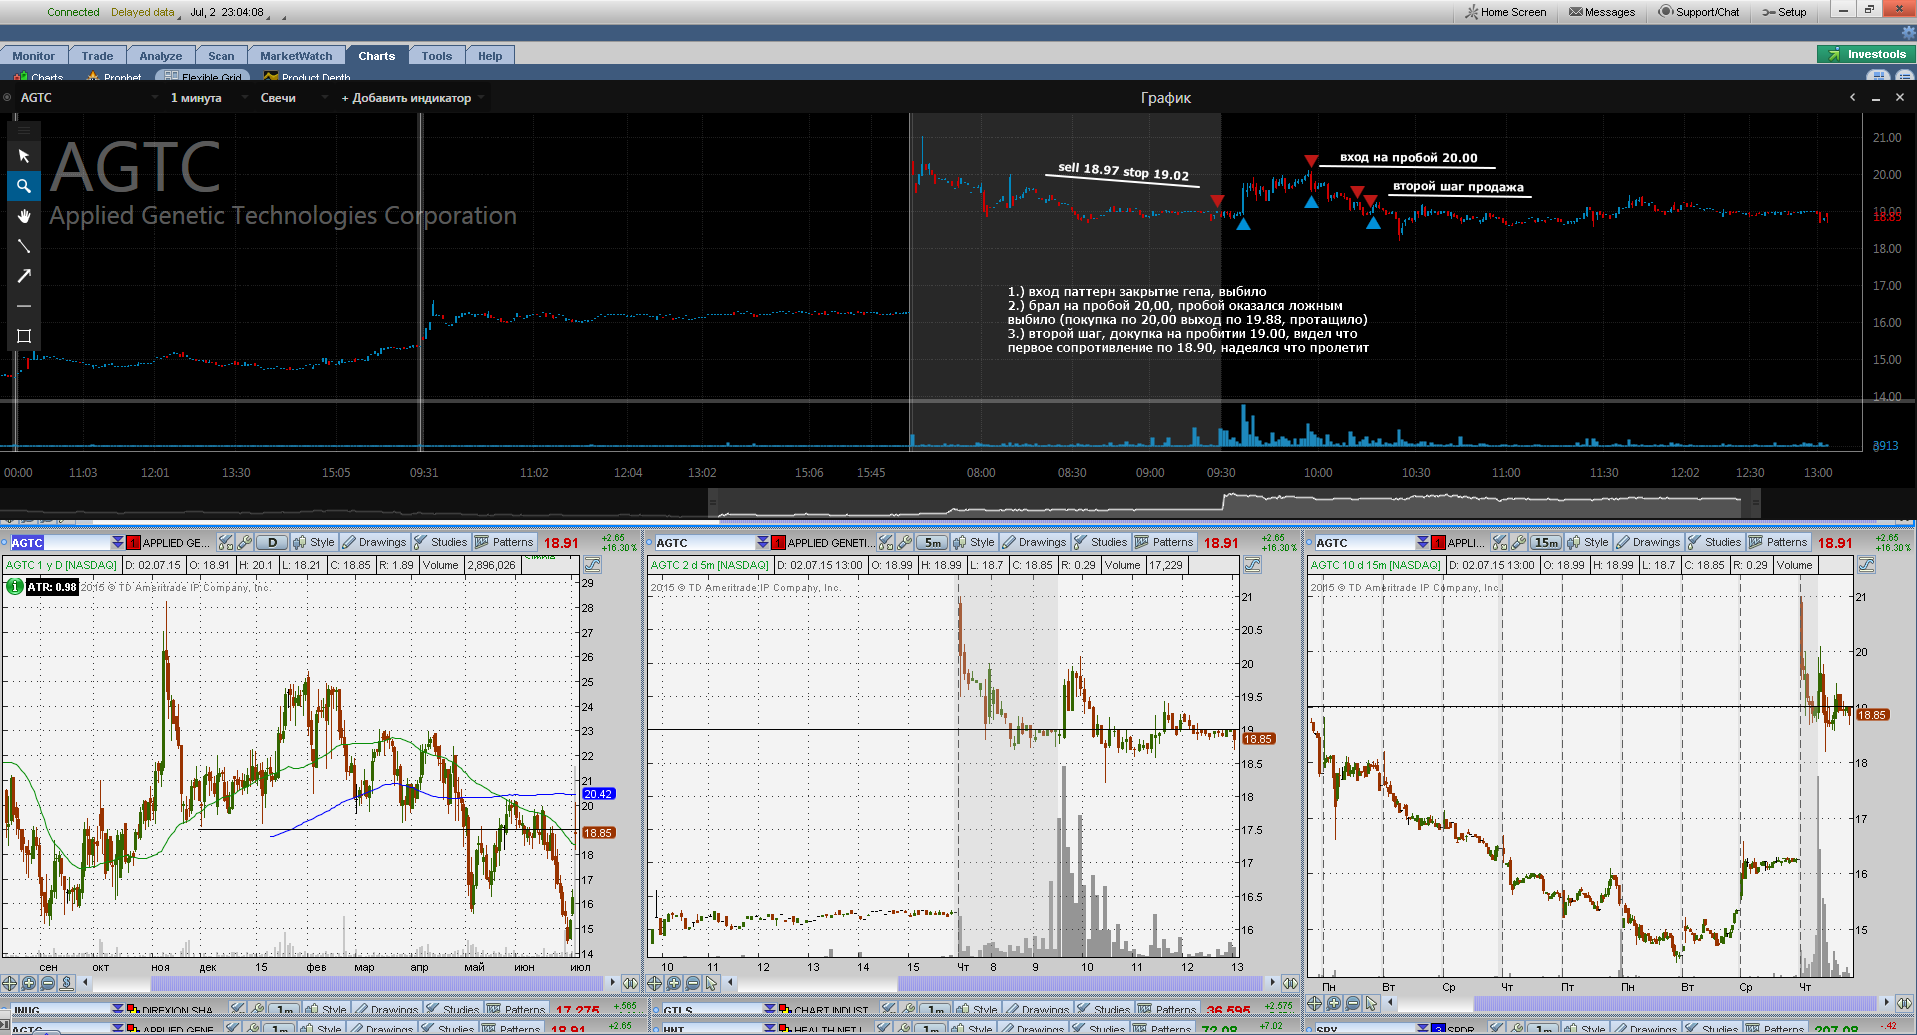
Task: Click the Connected status indicator
Action: click(x=73, y=12)
